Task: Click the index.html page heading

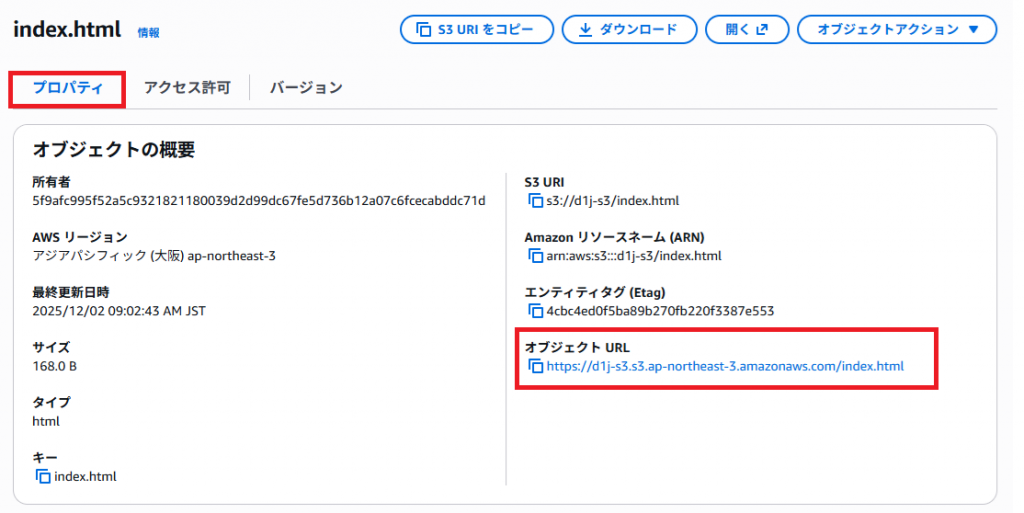Action: pyautogui.click(x=66, y=30)
